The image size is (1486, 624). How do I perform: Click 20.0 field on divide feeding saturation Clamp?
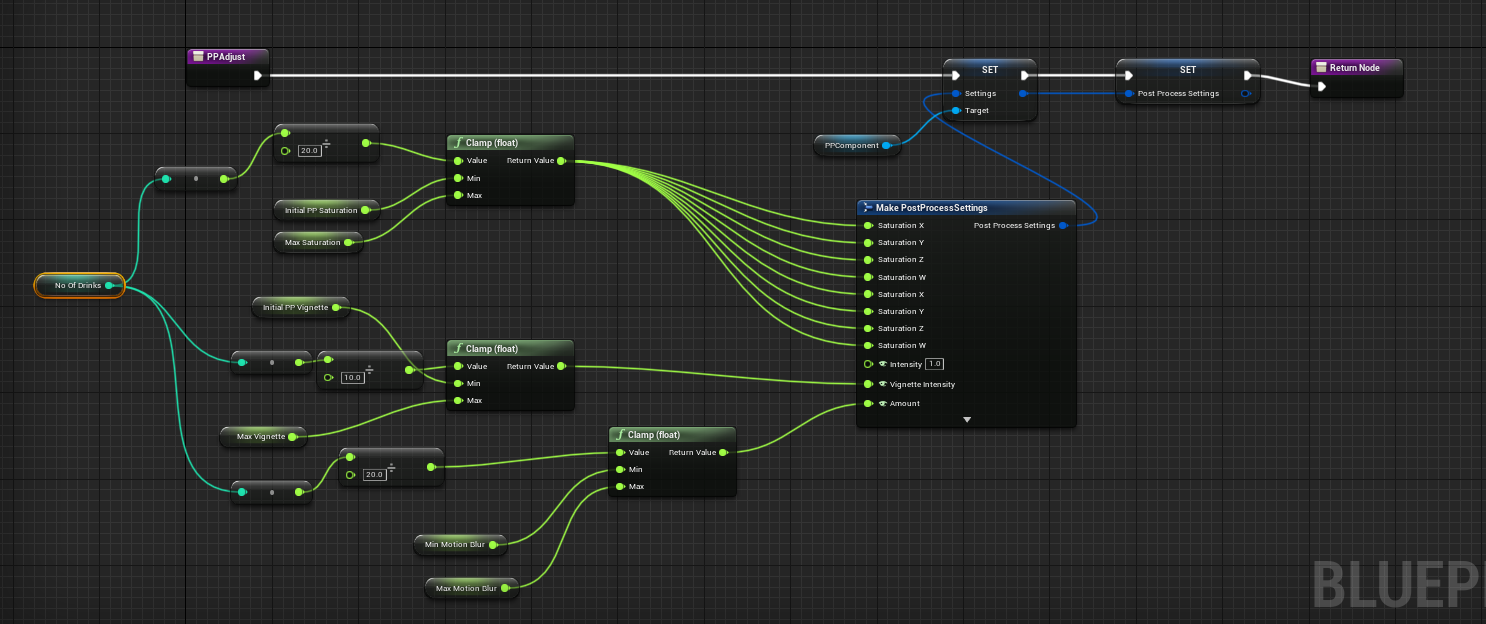[310, 151]
